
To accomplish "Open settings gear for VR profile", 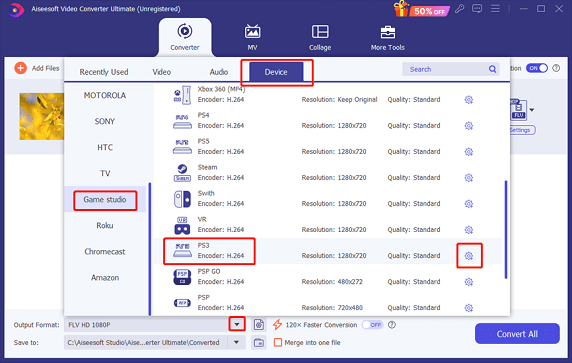I will pyautogui.click(x=469, y=230).
